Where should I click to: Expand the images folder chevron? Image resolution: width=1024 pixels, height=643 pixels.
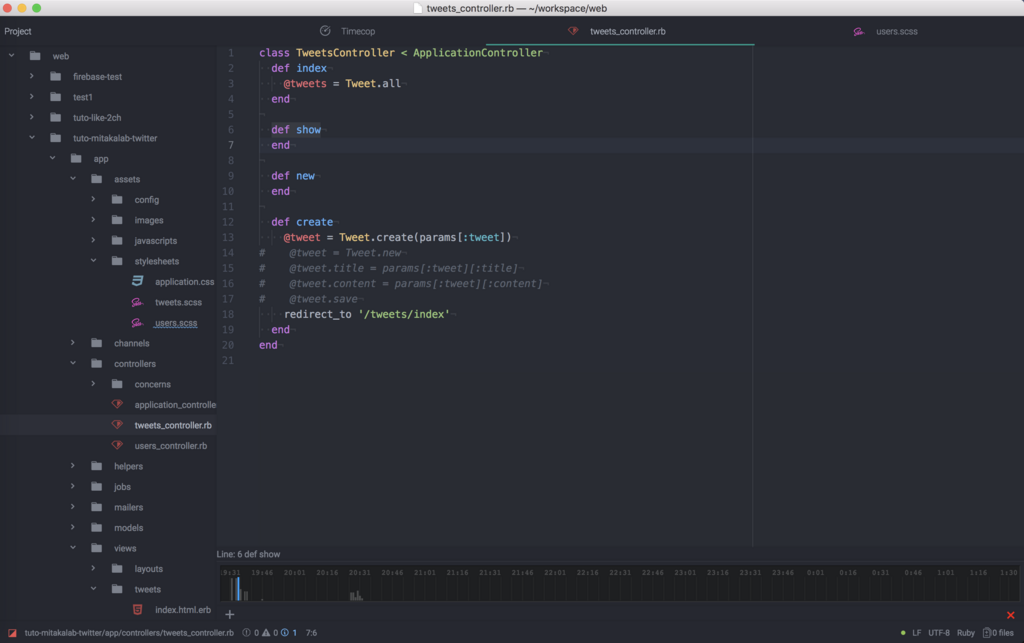pos(93,219)
